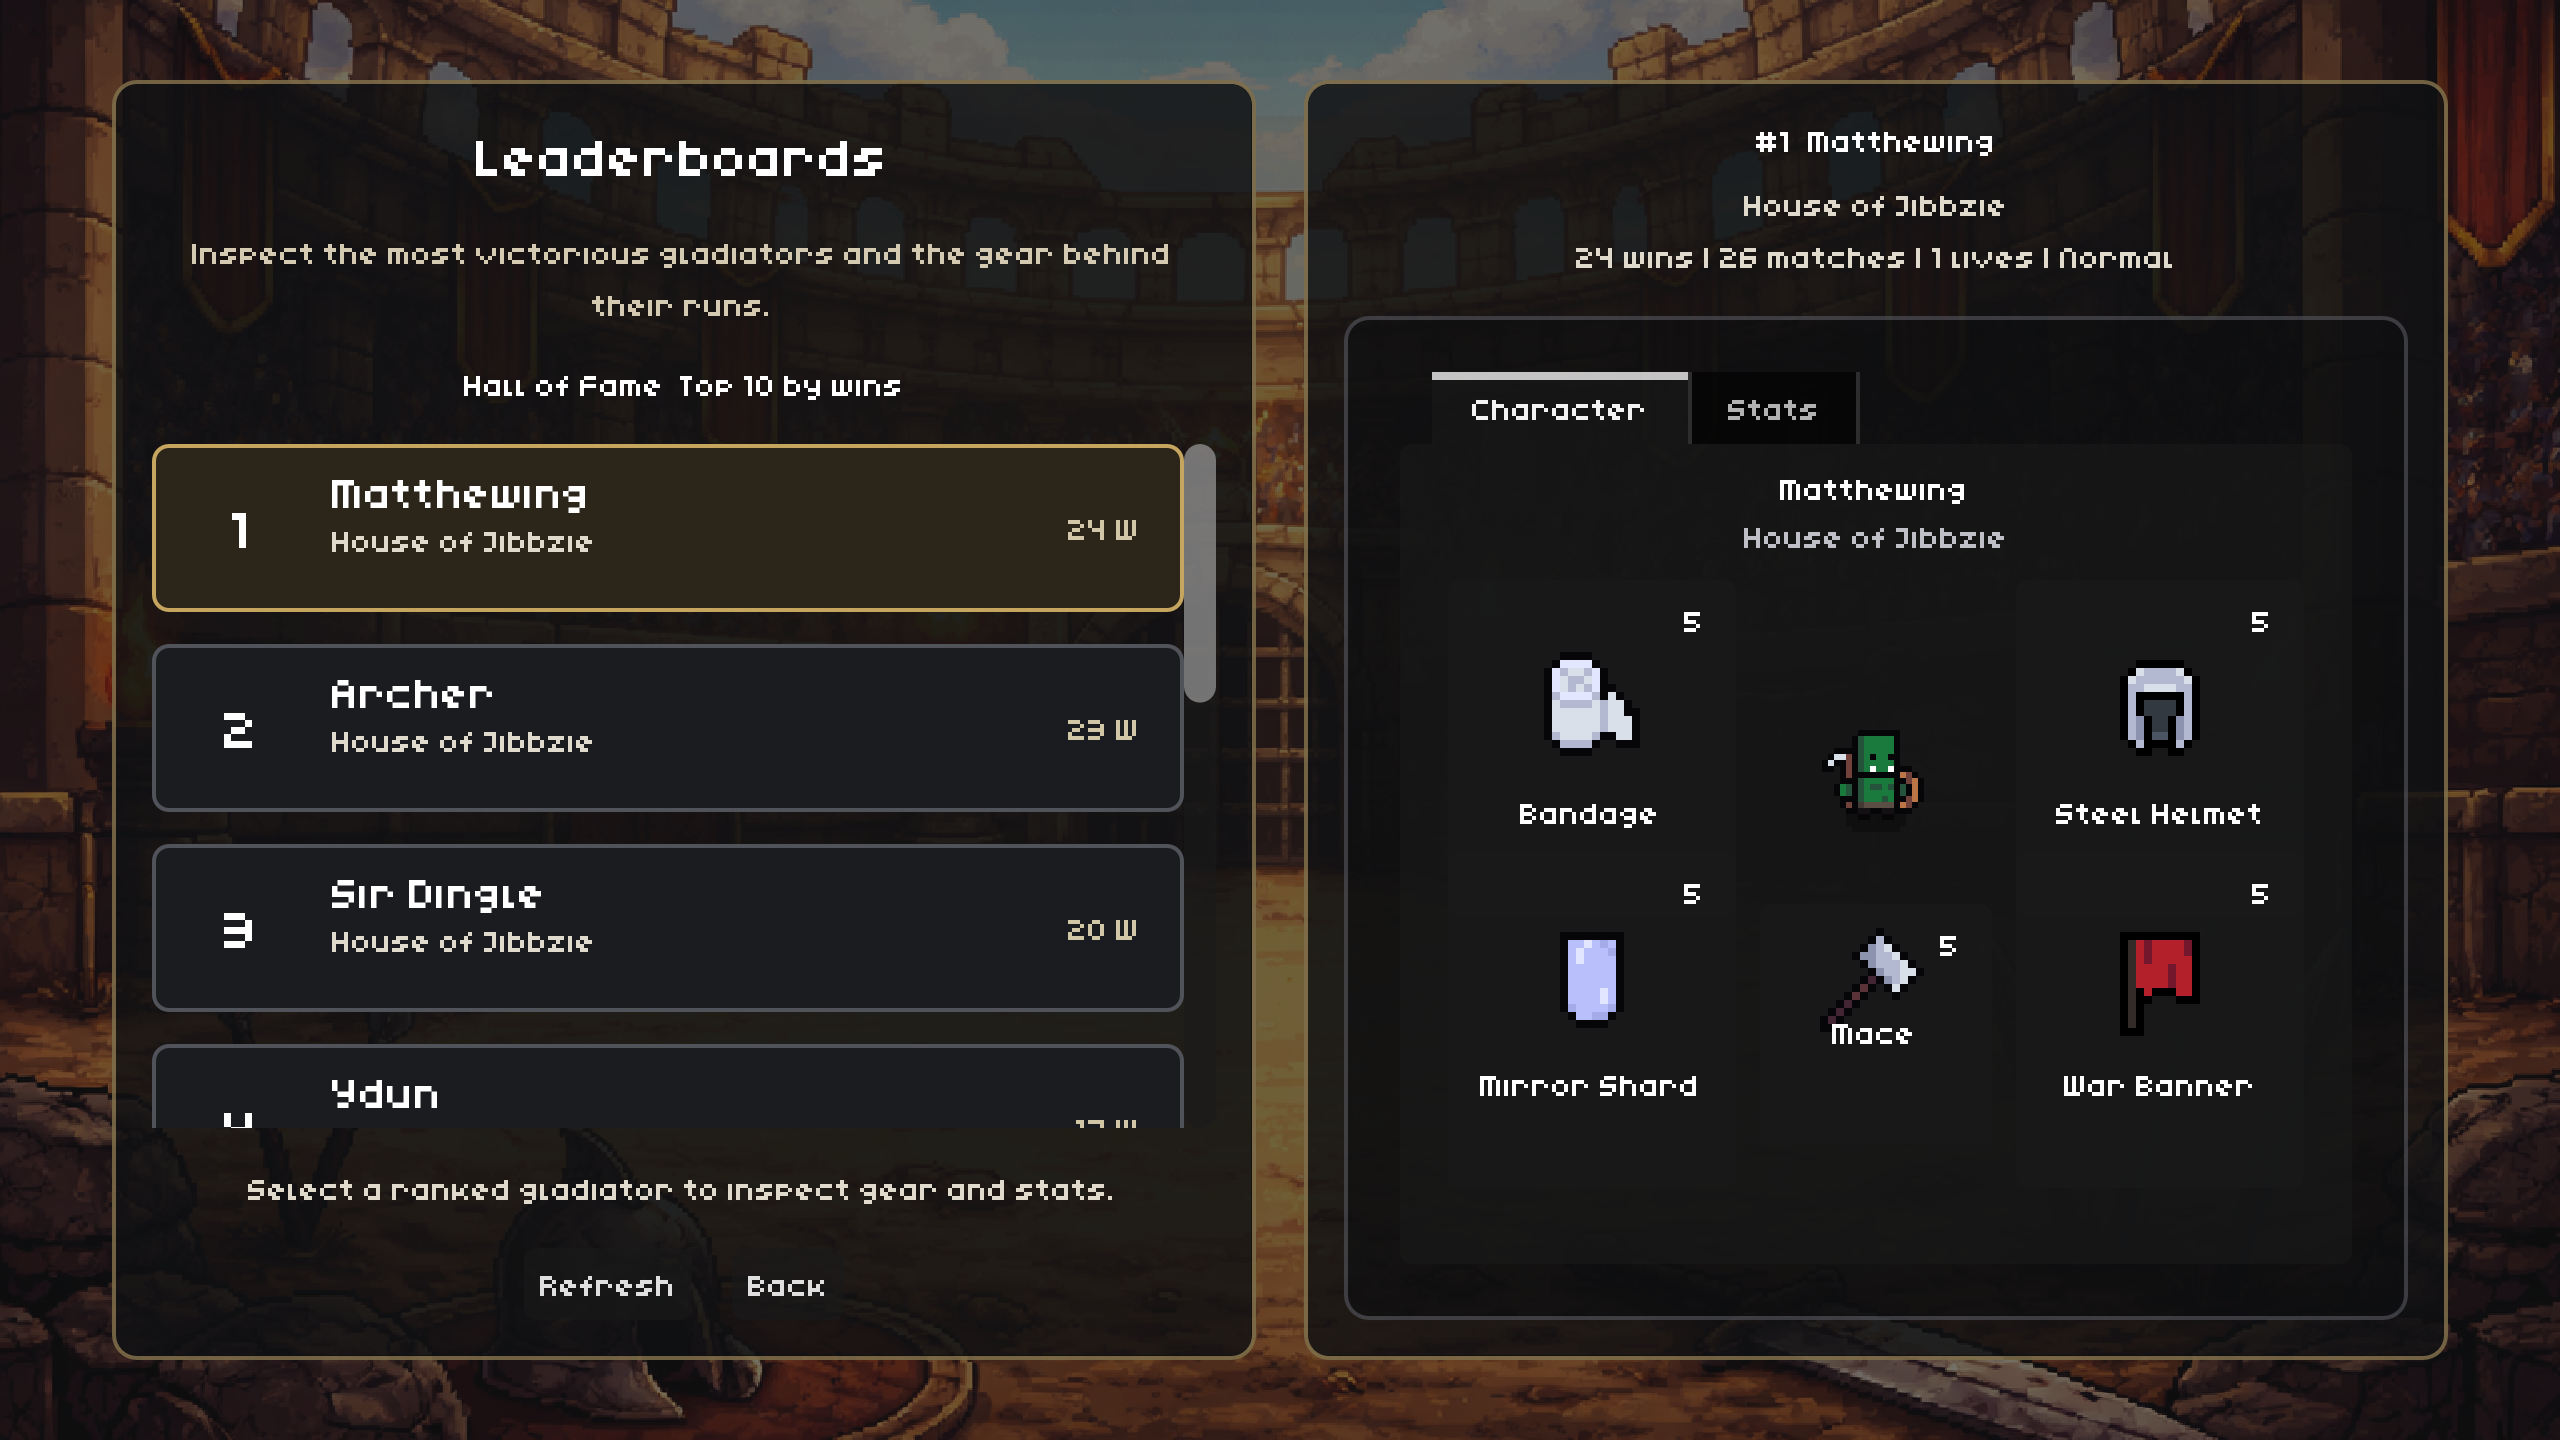Click the Mace item label
The width and height of the screenshot is (2560, 1440).
(1871, 1035)
